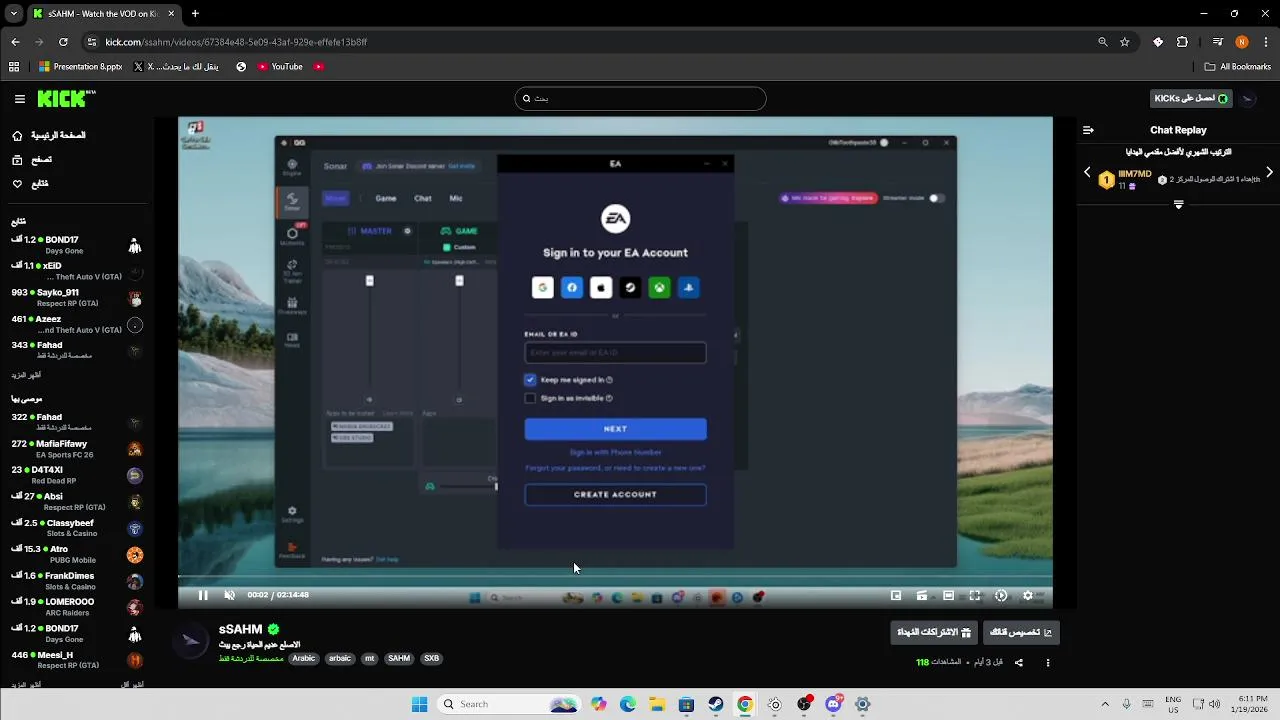Viewport: 1280px width, 720px height.
Task: Unmute the video player volume
Action: [229, 595]
